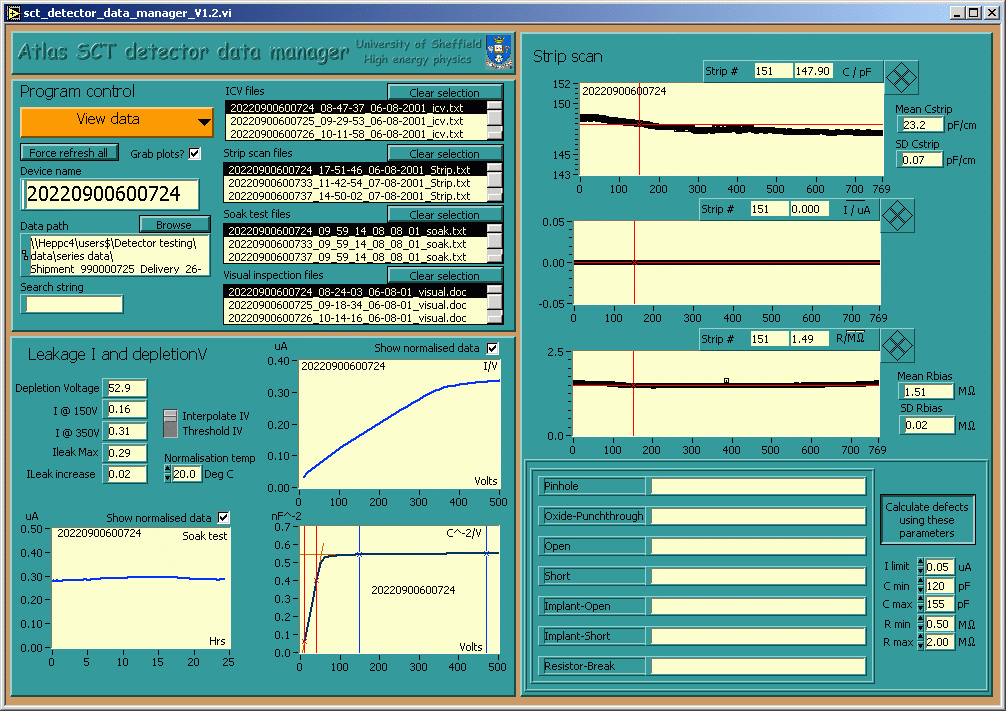Screen dimensions: 1006x711
Task: Click the Search string input field
Action: click(73, 304)
